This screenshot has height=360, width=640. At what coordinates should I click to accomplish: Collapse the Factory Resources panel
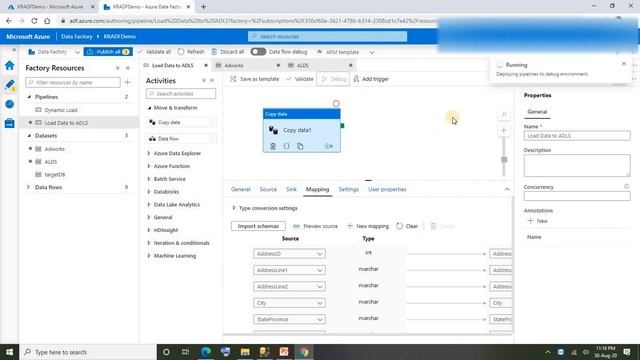127,68
